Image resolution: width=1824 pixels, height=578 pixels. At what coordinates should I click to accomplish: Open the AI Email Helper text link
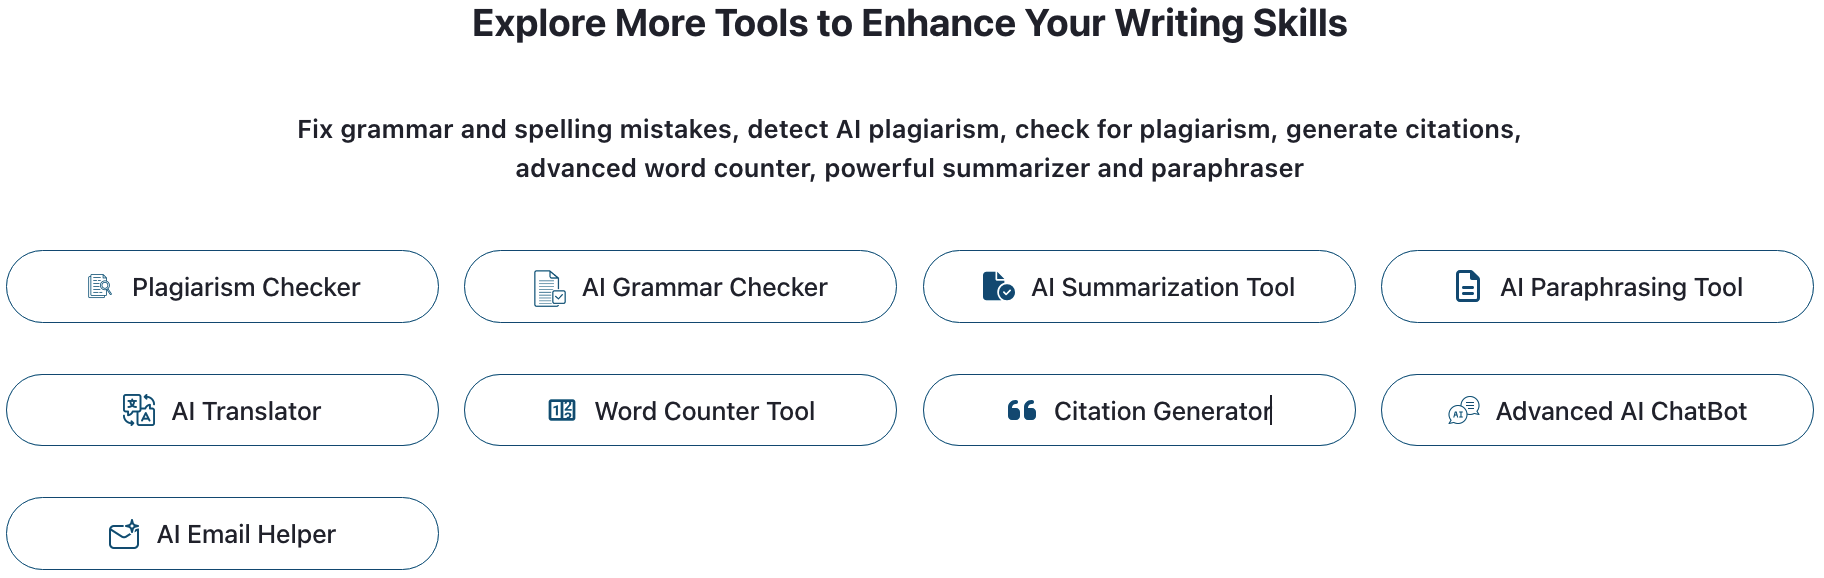click(246, 535)
